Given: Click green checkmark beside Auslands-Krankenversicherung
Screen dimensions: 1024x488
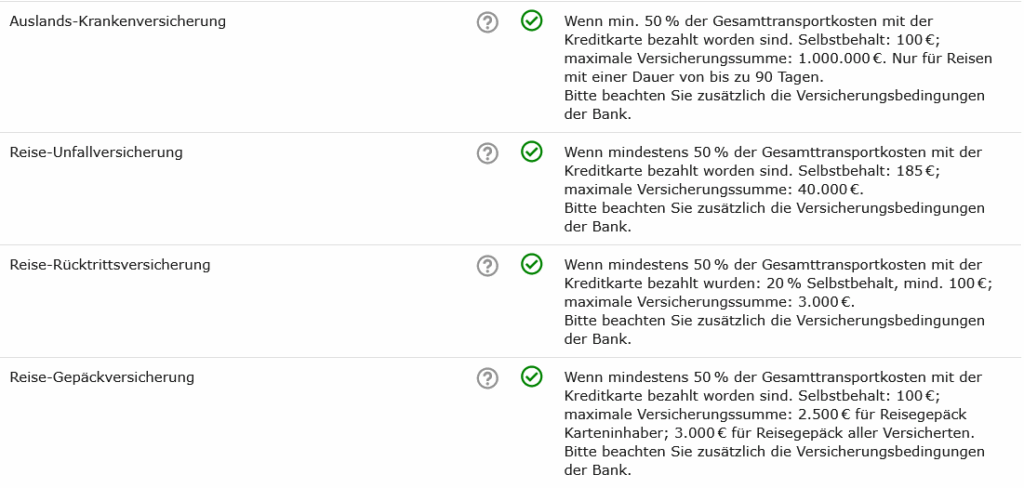Looking at the screenshot, I should pos(532,21).
